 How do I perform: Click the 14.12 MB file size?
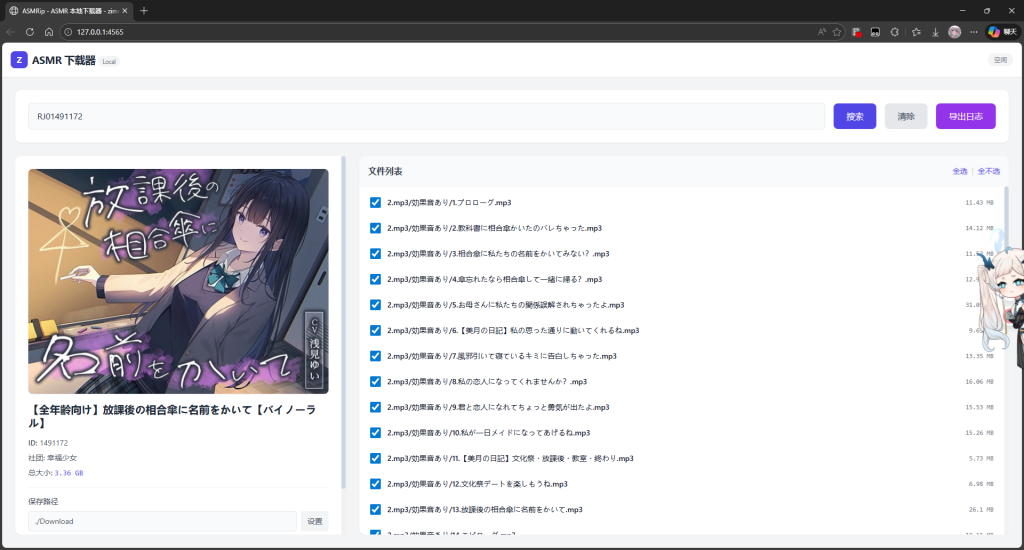click(x=979, y=228)
